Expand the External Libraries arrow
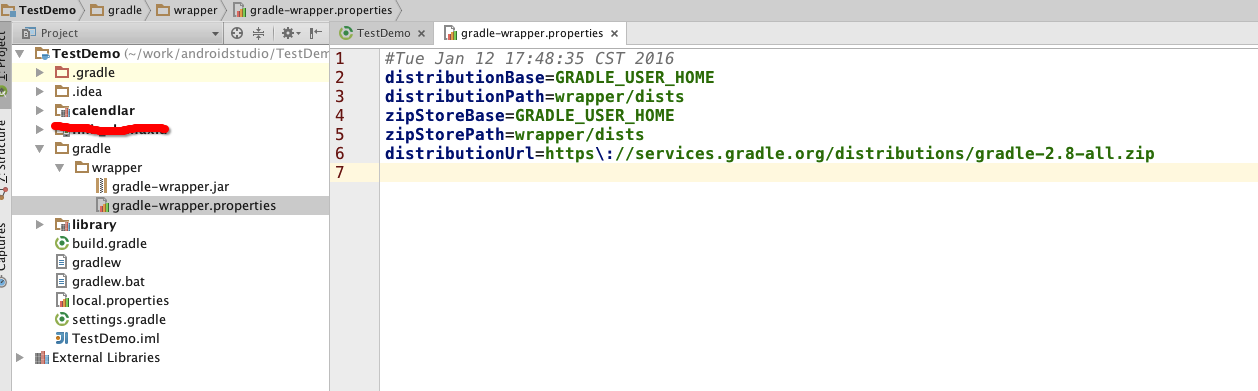 pos(21,357)
